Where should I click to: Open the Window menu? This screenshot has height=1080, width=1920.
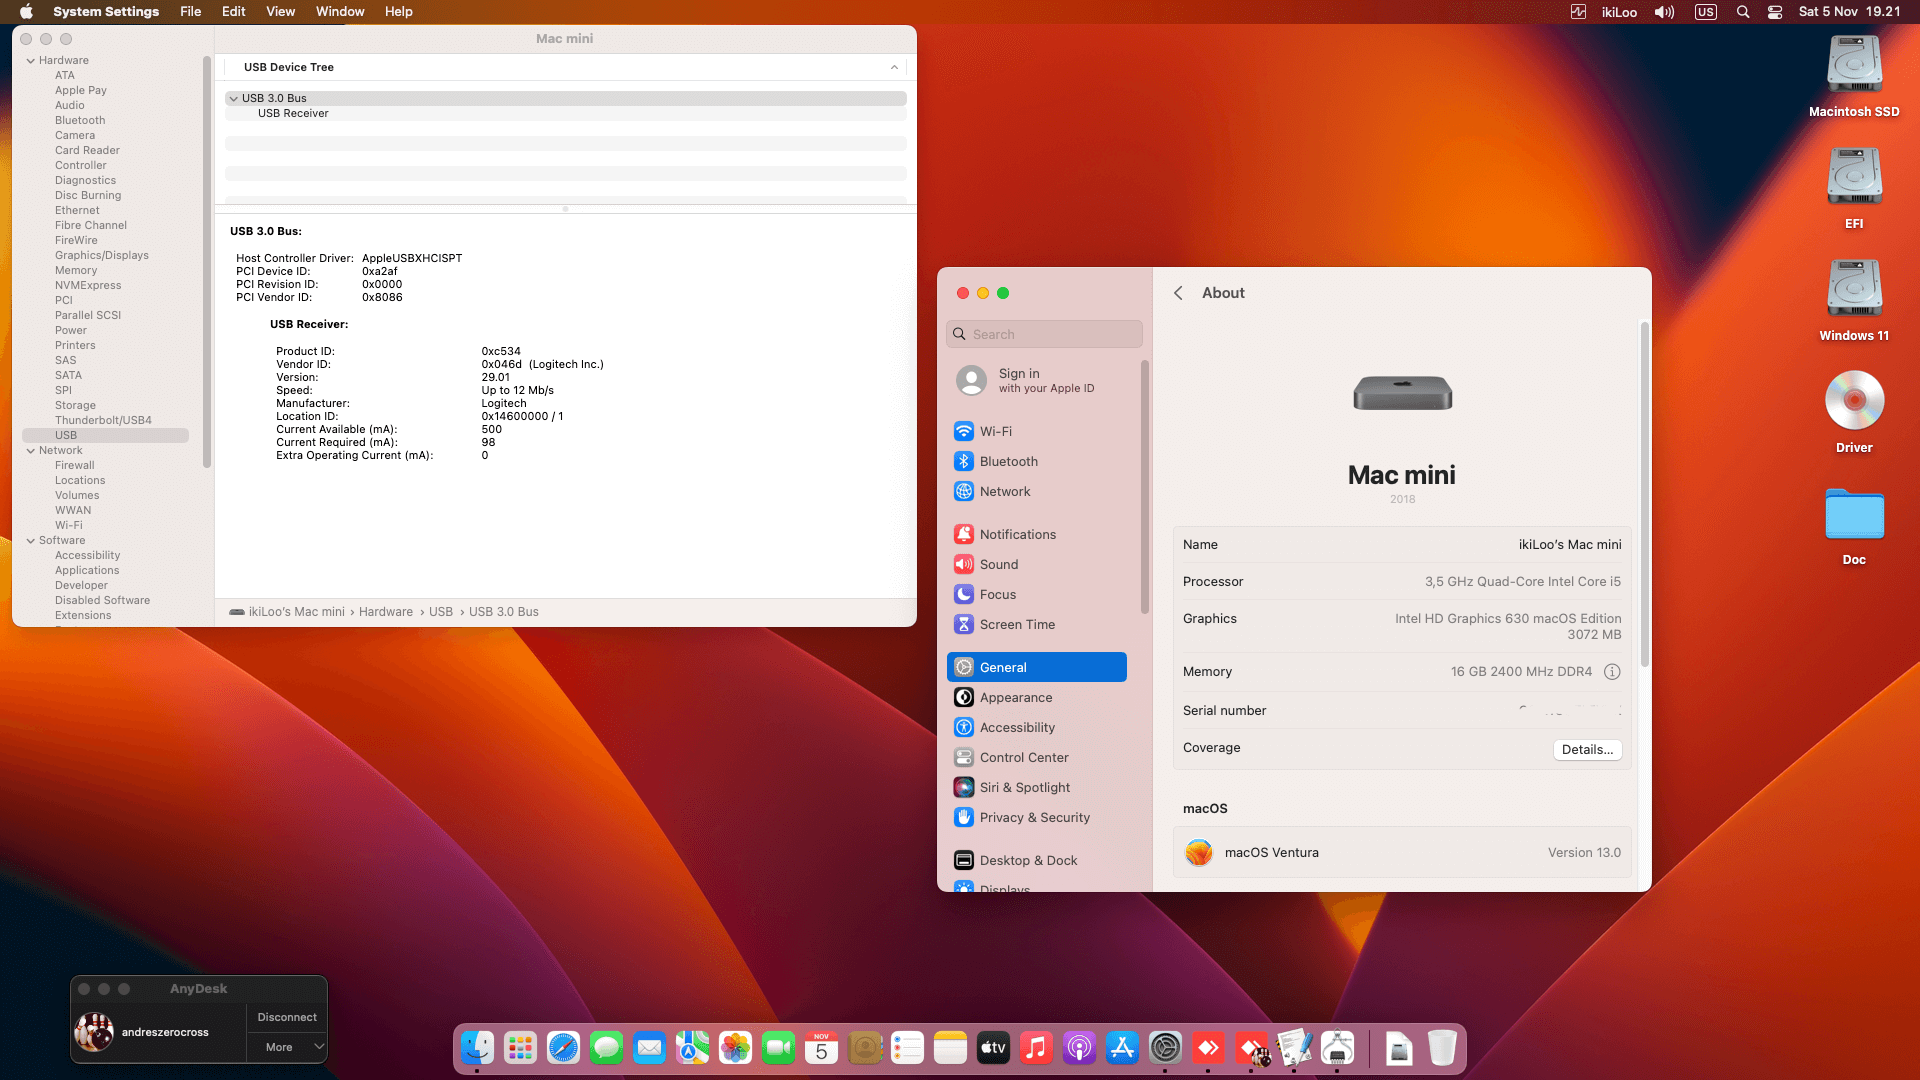point(340,12)
